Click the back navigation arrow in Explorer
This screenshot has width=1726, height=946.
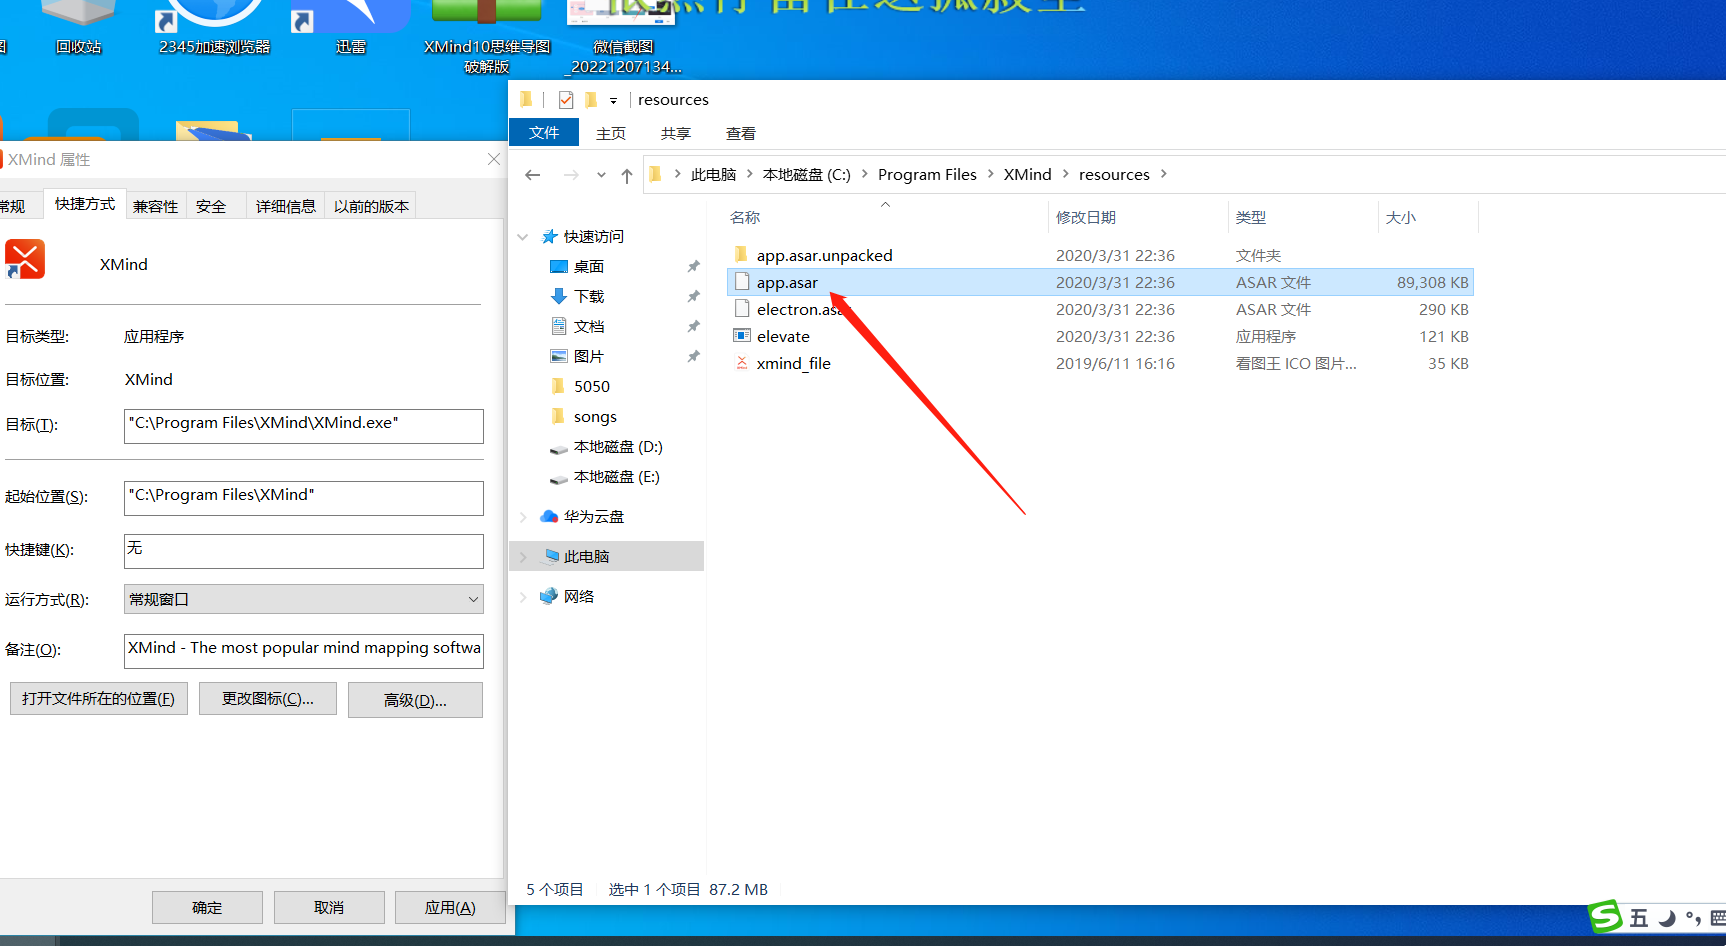533,174
